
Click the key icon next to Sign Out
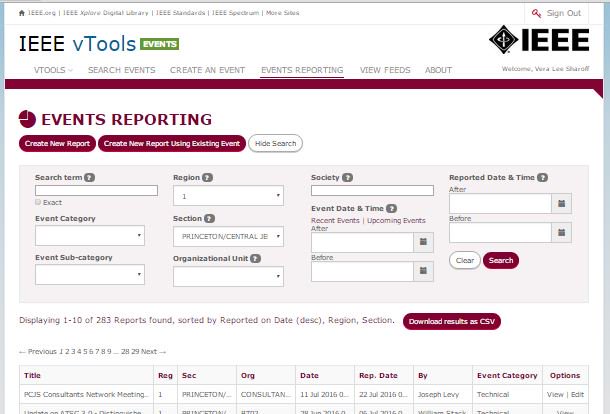[x=536, y=13]
